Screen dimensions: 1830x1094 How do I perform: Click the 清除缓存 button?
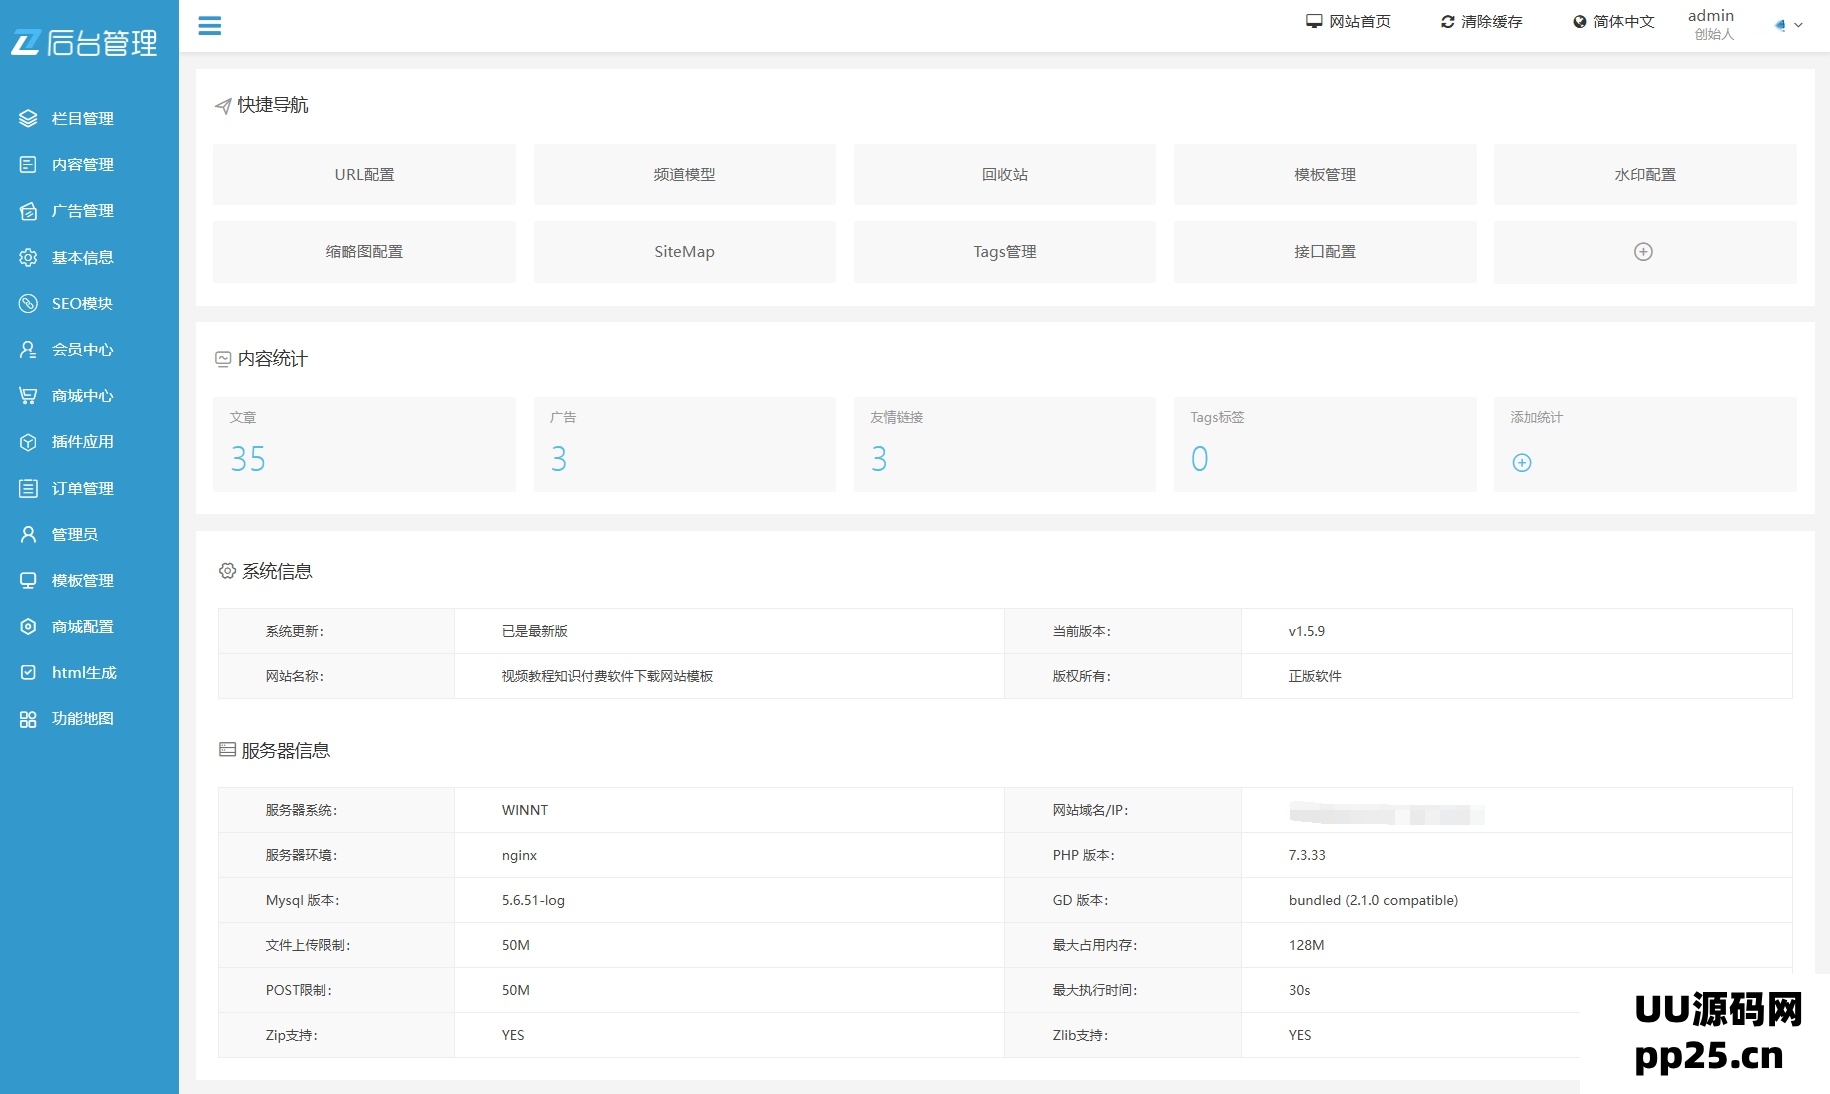(x=1480, y=20)
